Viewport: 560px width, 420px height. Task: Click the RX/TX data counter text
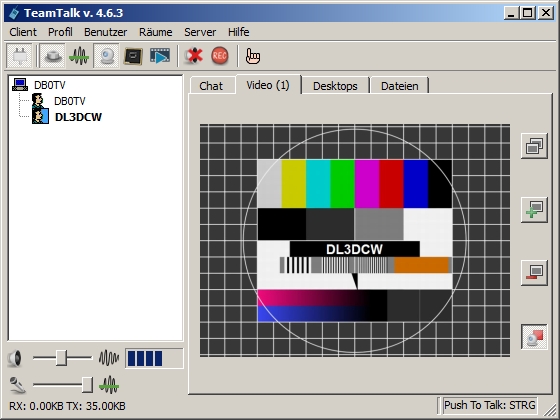(x=67, y=406)
